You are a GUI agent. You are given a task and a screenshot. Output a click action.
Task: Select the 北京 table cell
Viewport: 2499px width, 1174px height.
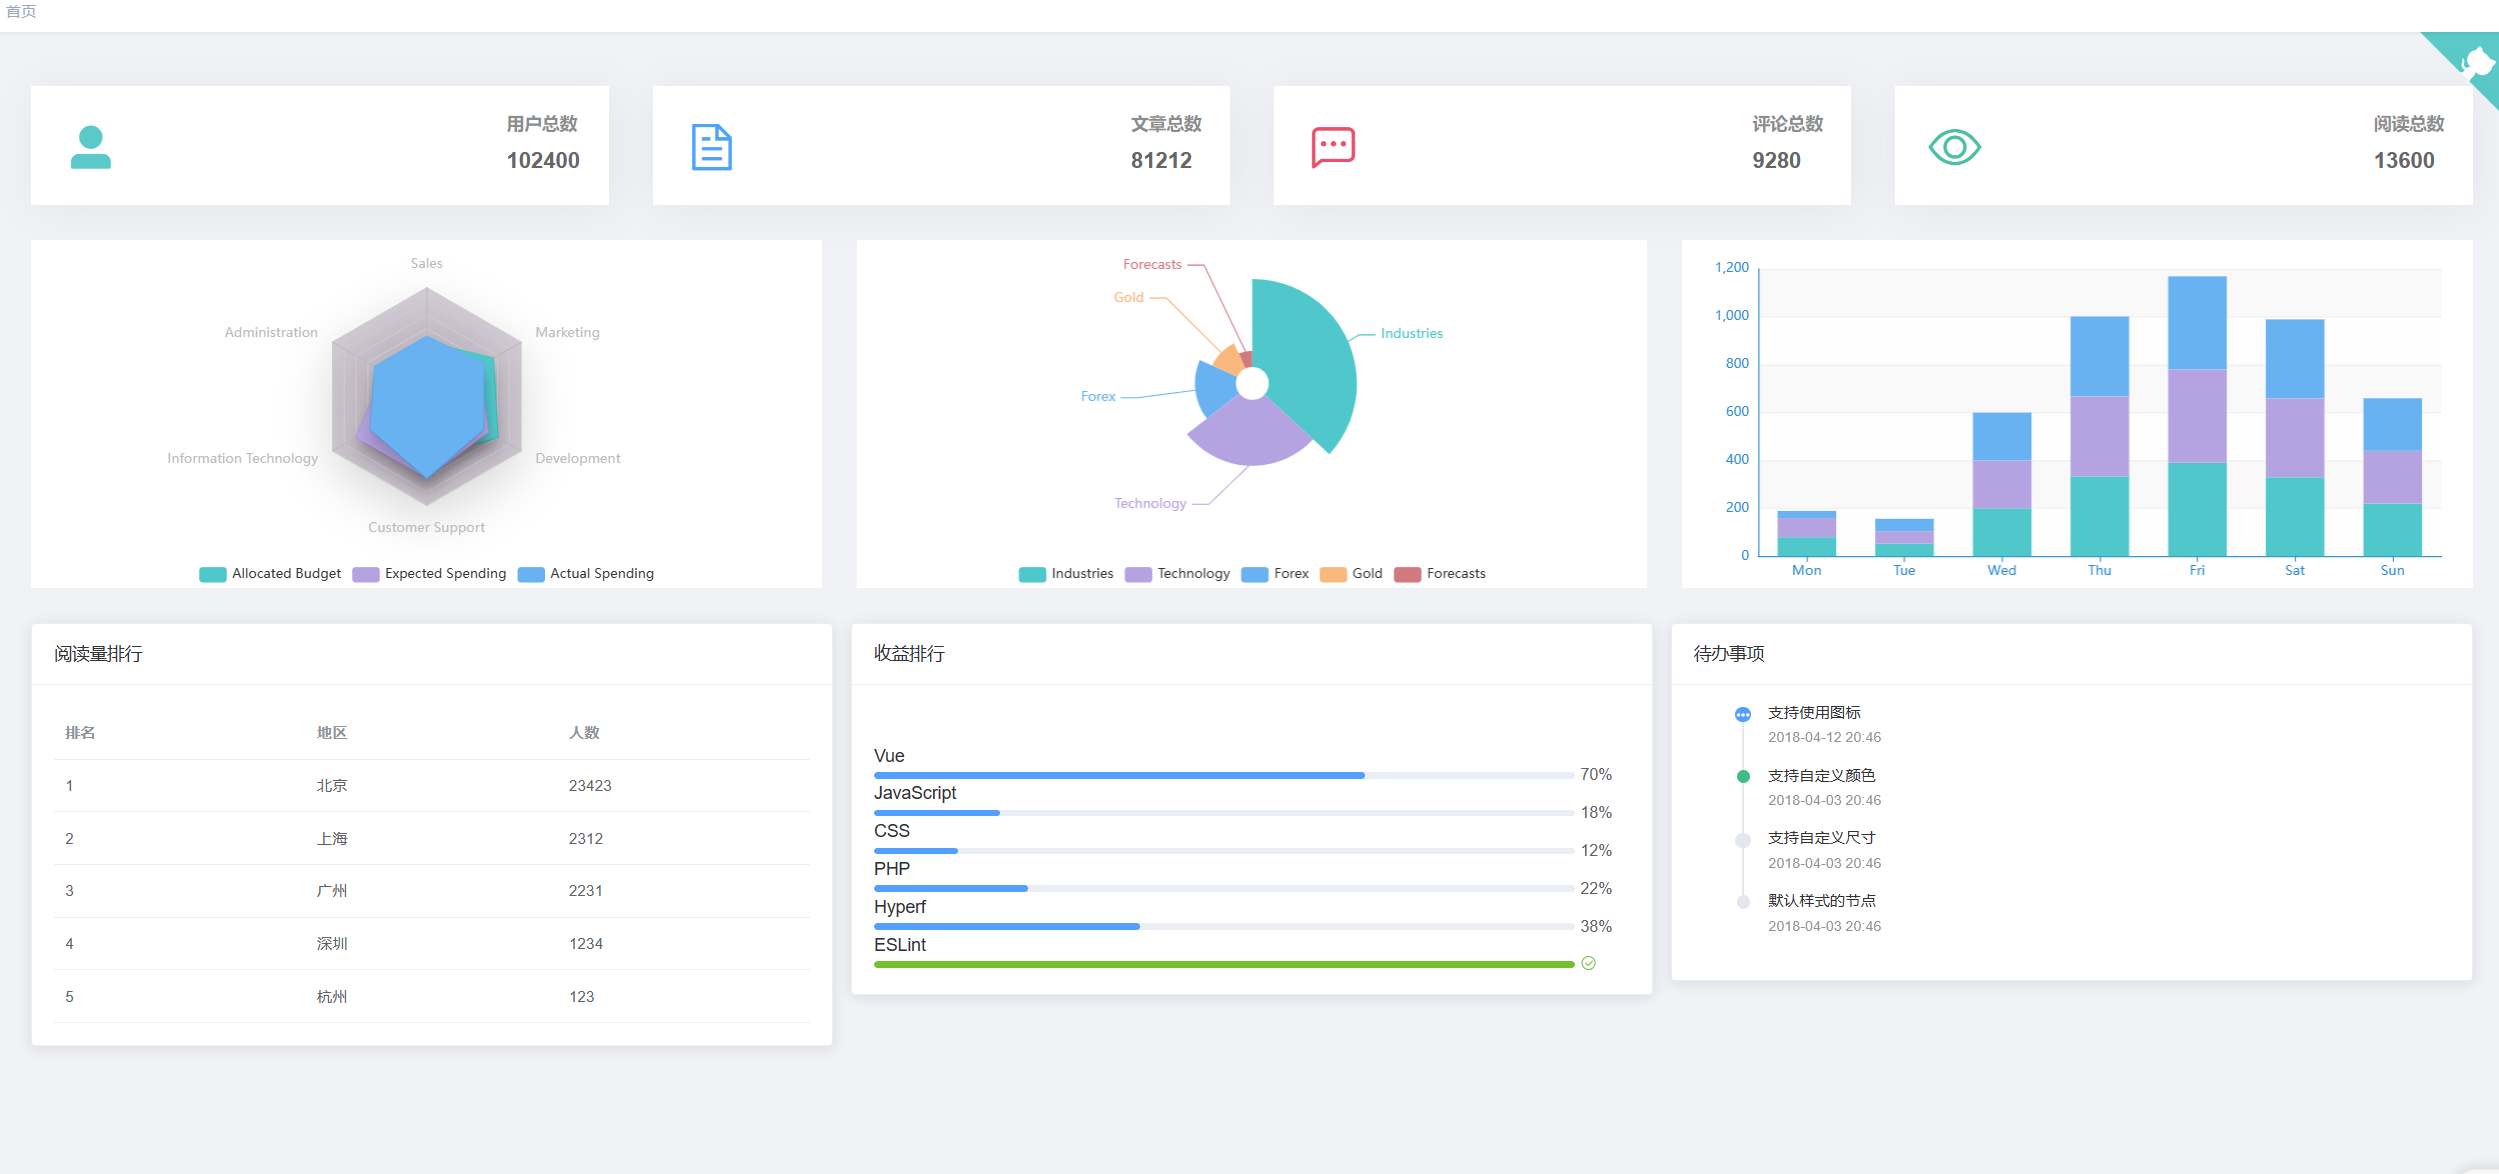pos(332,786)
